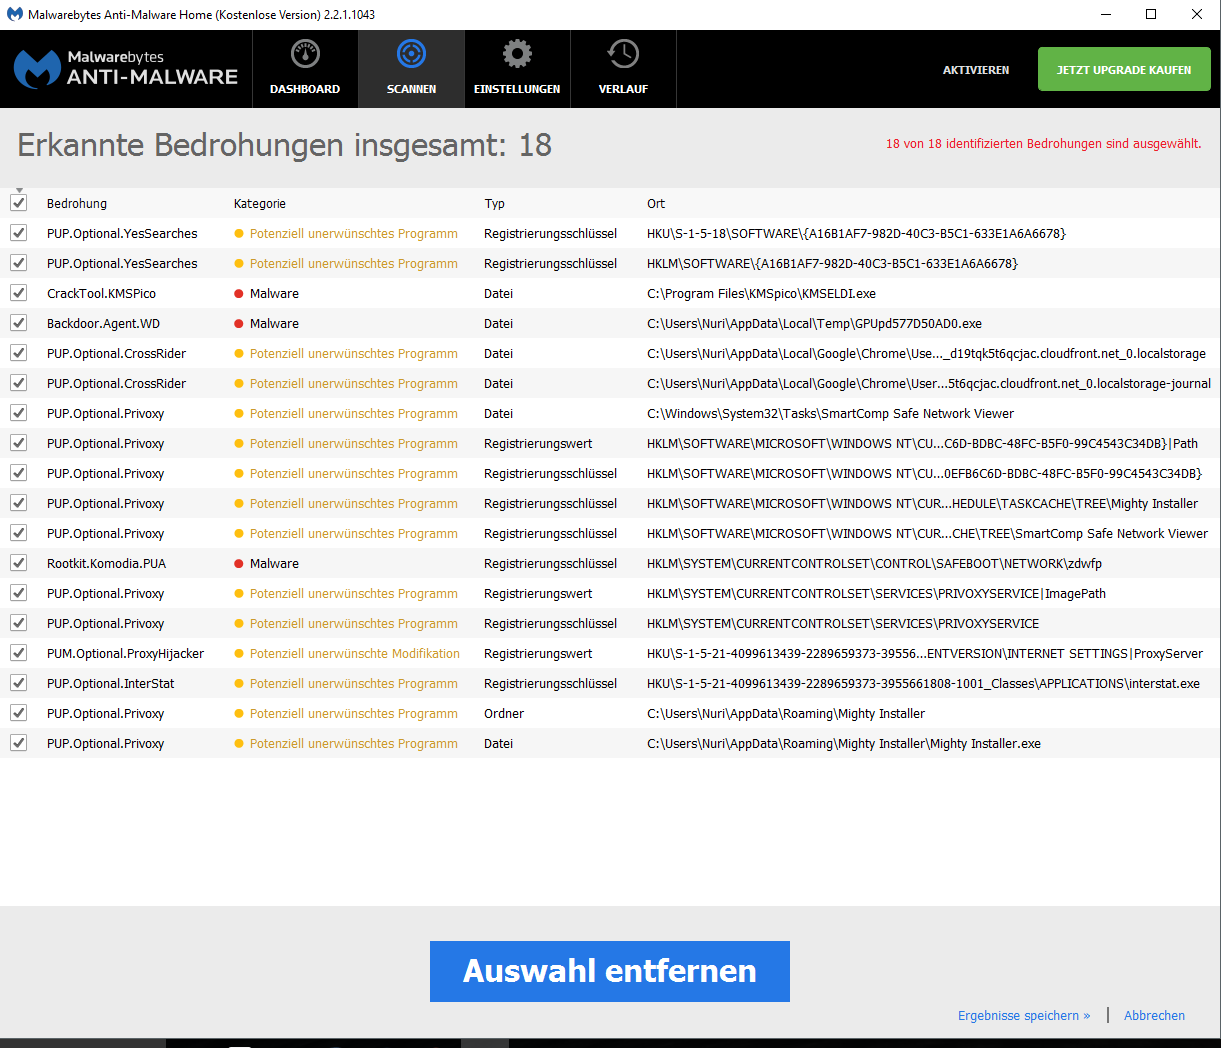Uncheck the Backdoor.Agent.WD checkbox
Viewport: 1221px width, 1048px height.
pos(18,323)
